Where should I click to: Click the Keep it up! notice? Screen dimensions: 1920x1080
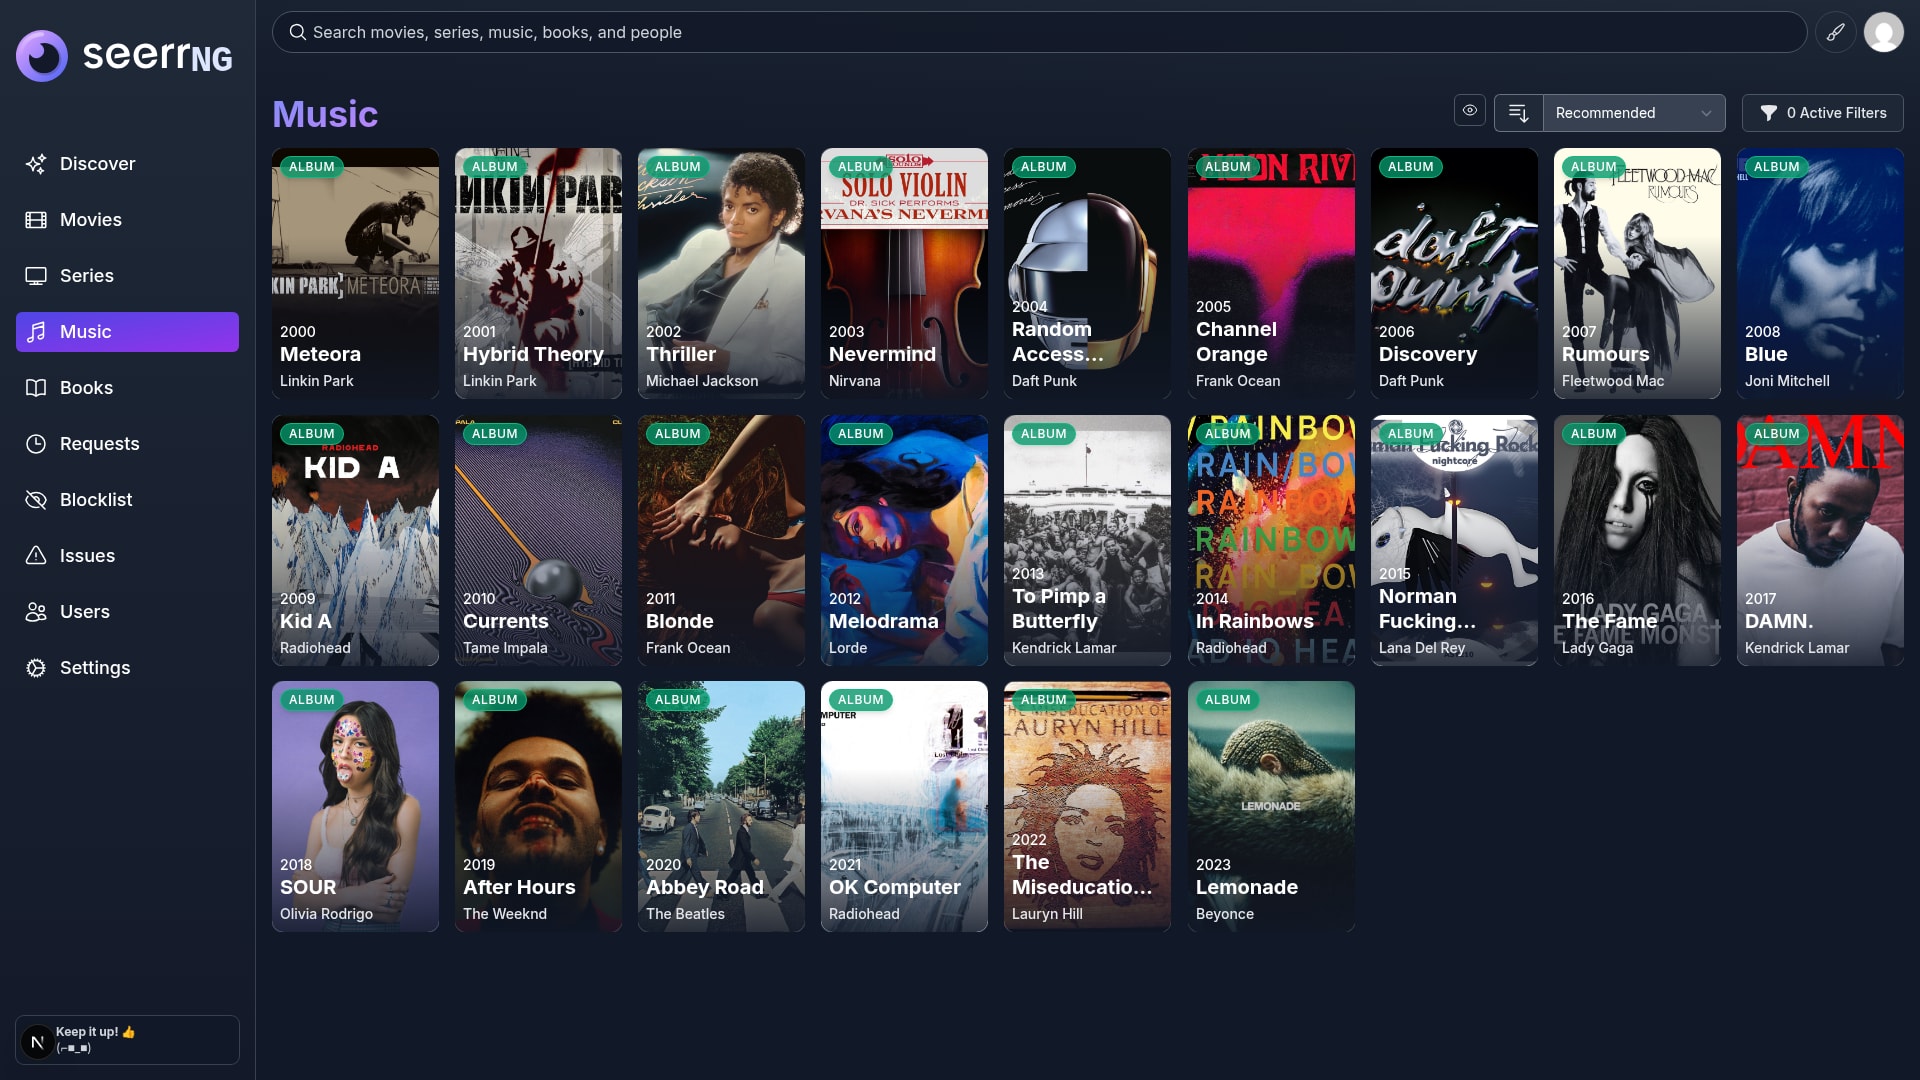pos(127,1040)
